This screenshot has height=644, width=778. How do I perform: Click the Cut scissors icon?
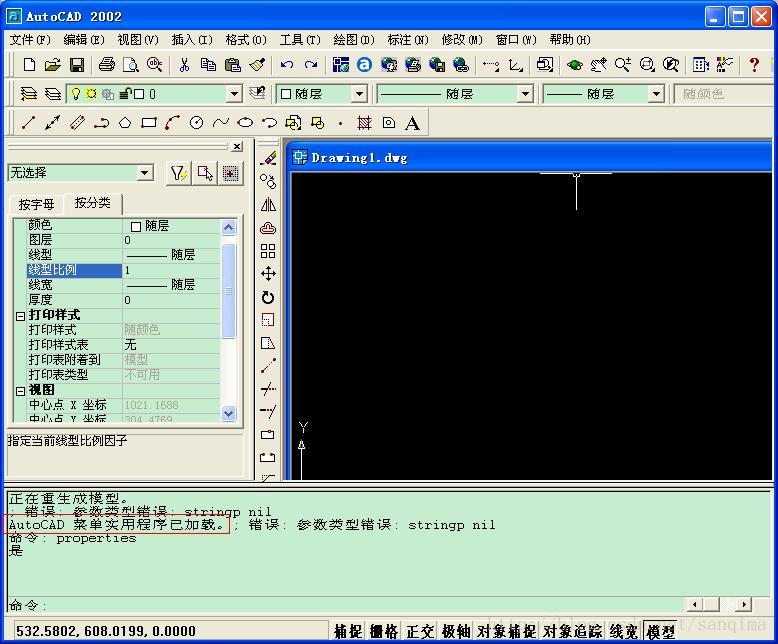point(184,64)
